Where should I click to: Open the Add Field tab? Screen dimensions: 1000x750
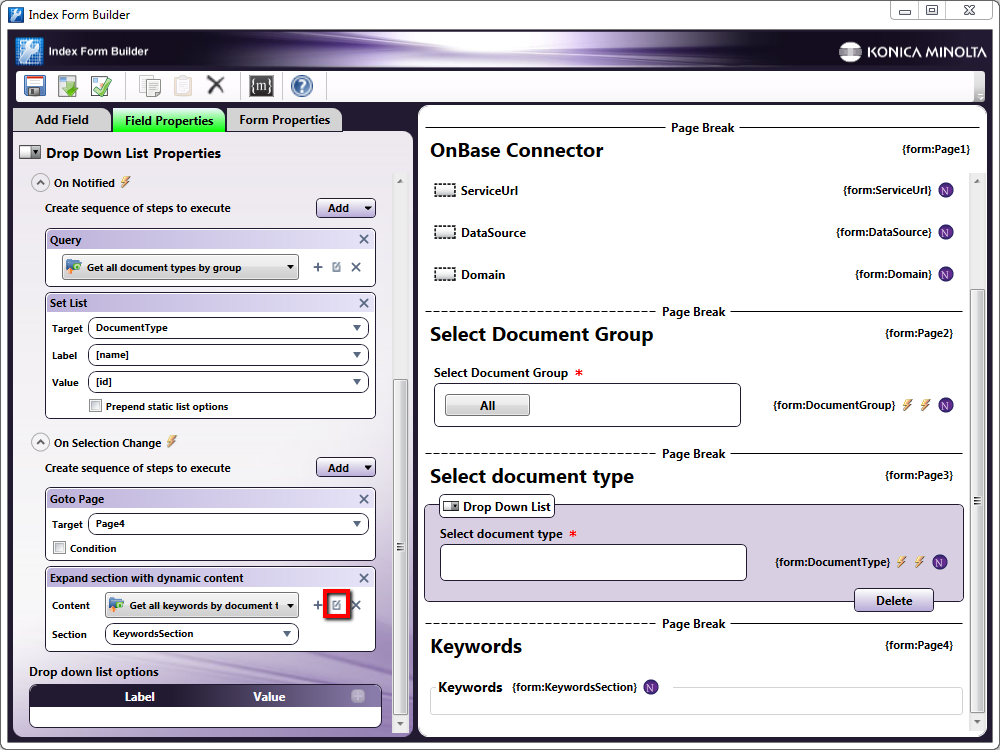coord(62,119)
